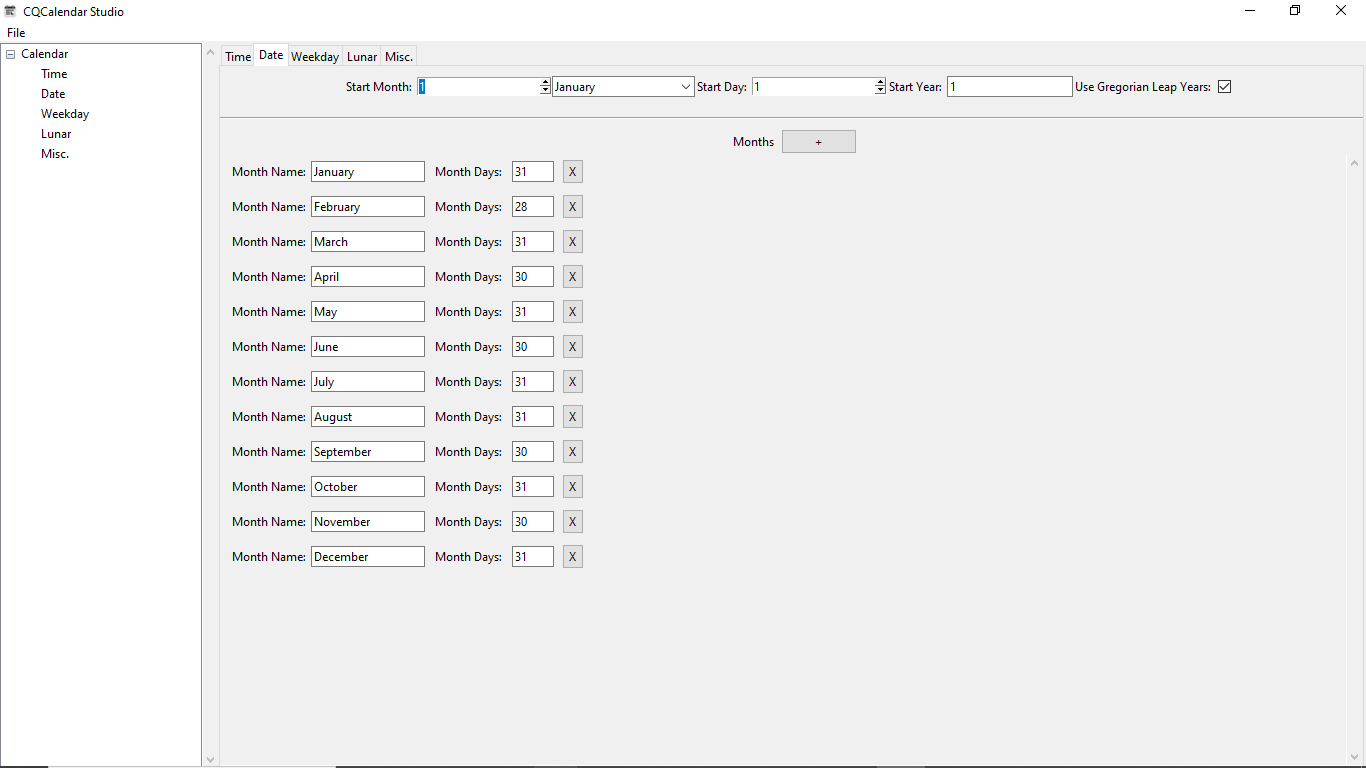Toggle Use Gregorian Leap Years checkbox
The image size is (1366, 768).
pyautogui.click(x=1225, y=87)
